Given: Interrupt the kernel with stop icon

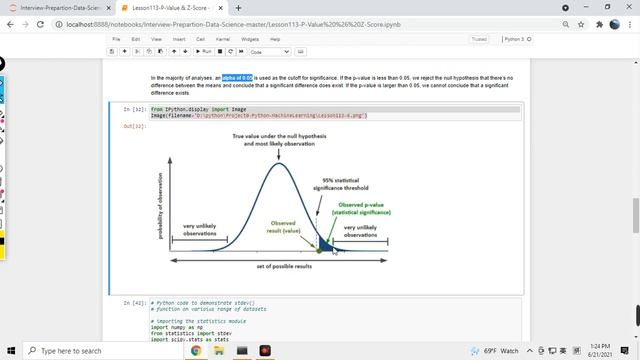Looking at the screenshot, I should [220, 51].
